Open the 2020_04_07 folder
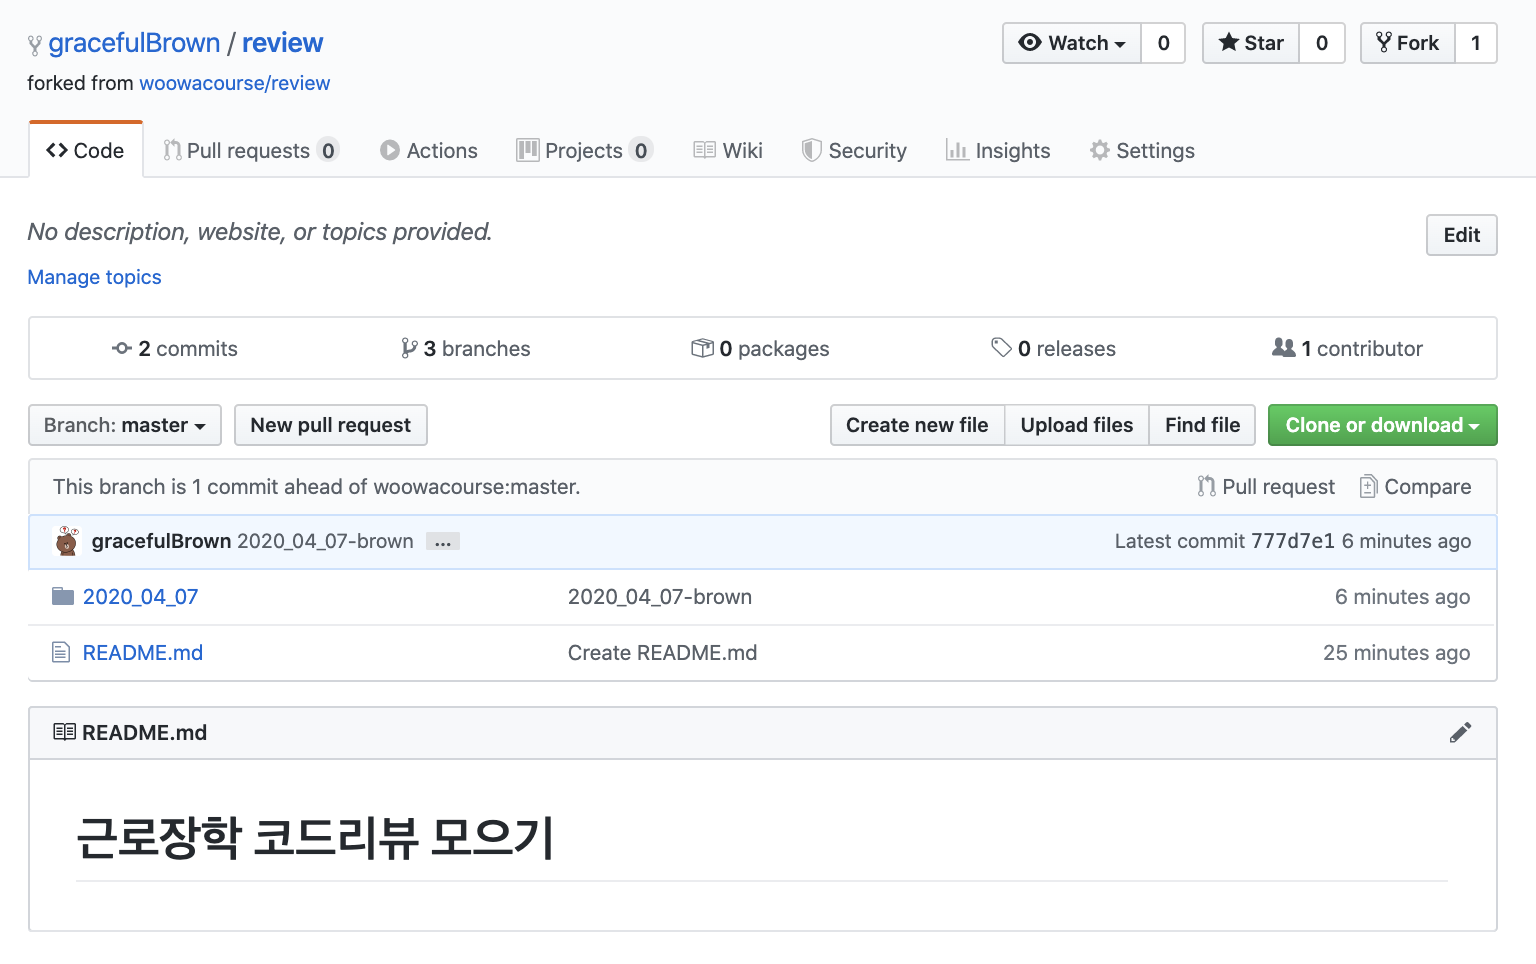1536x964 pixels. (x=140, y=597)
